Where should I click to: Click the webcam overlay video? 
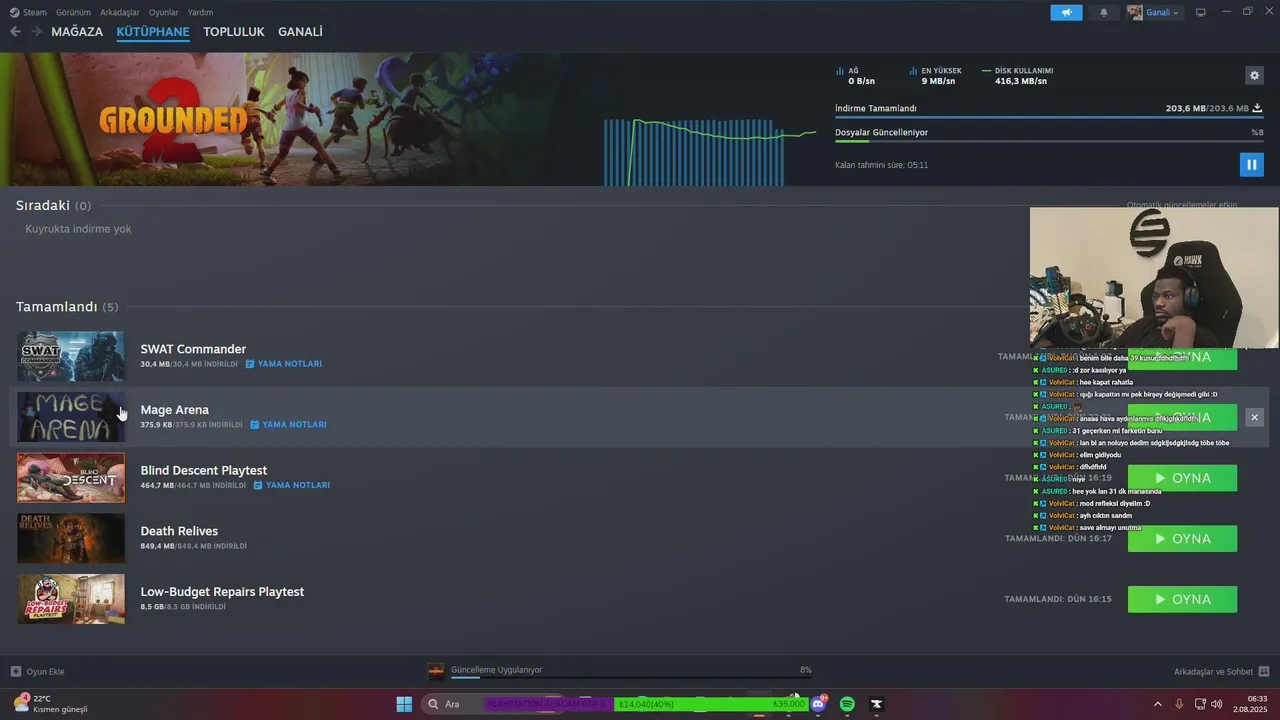(1154, 277)
